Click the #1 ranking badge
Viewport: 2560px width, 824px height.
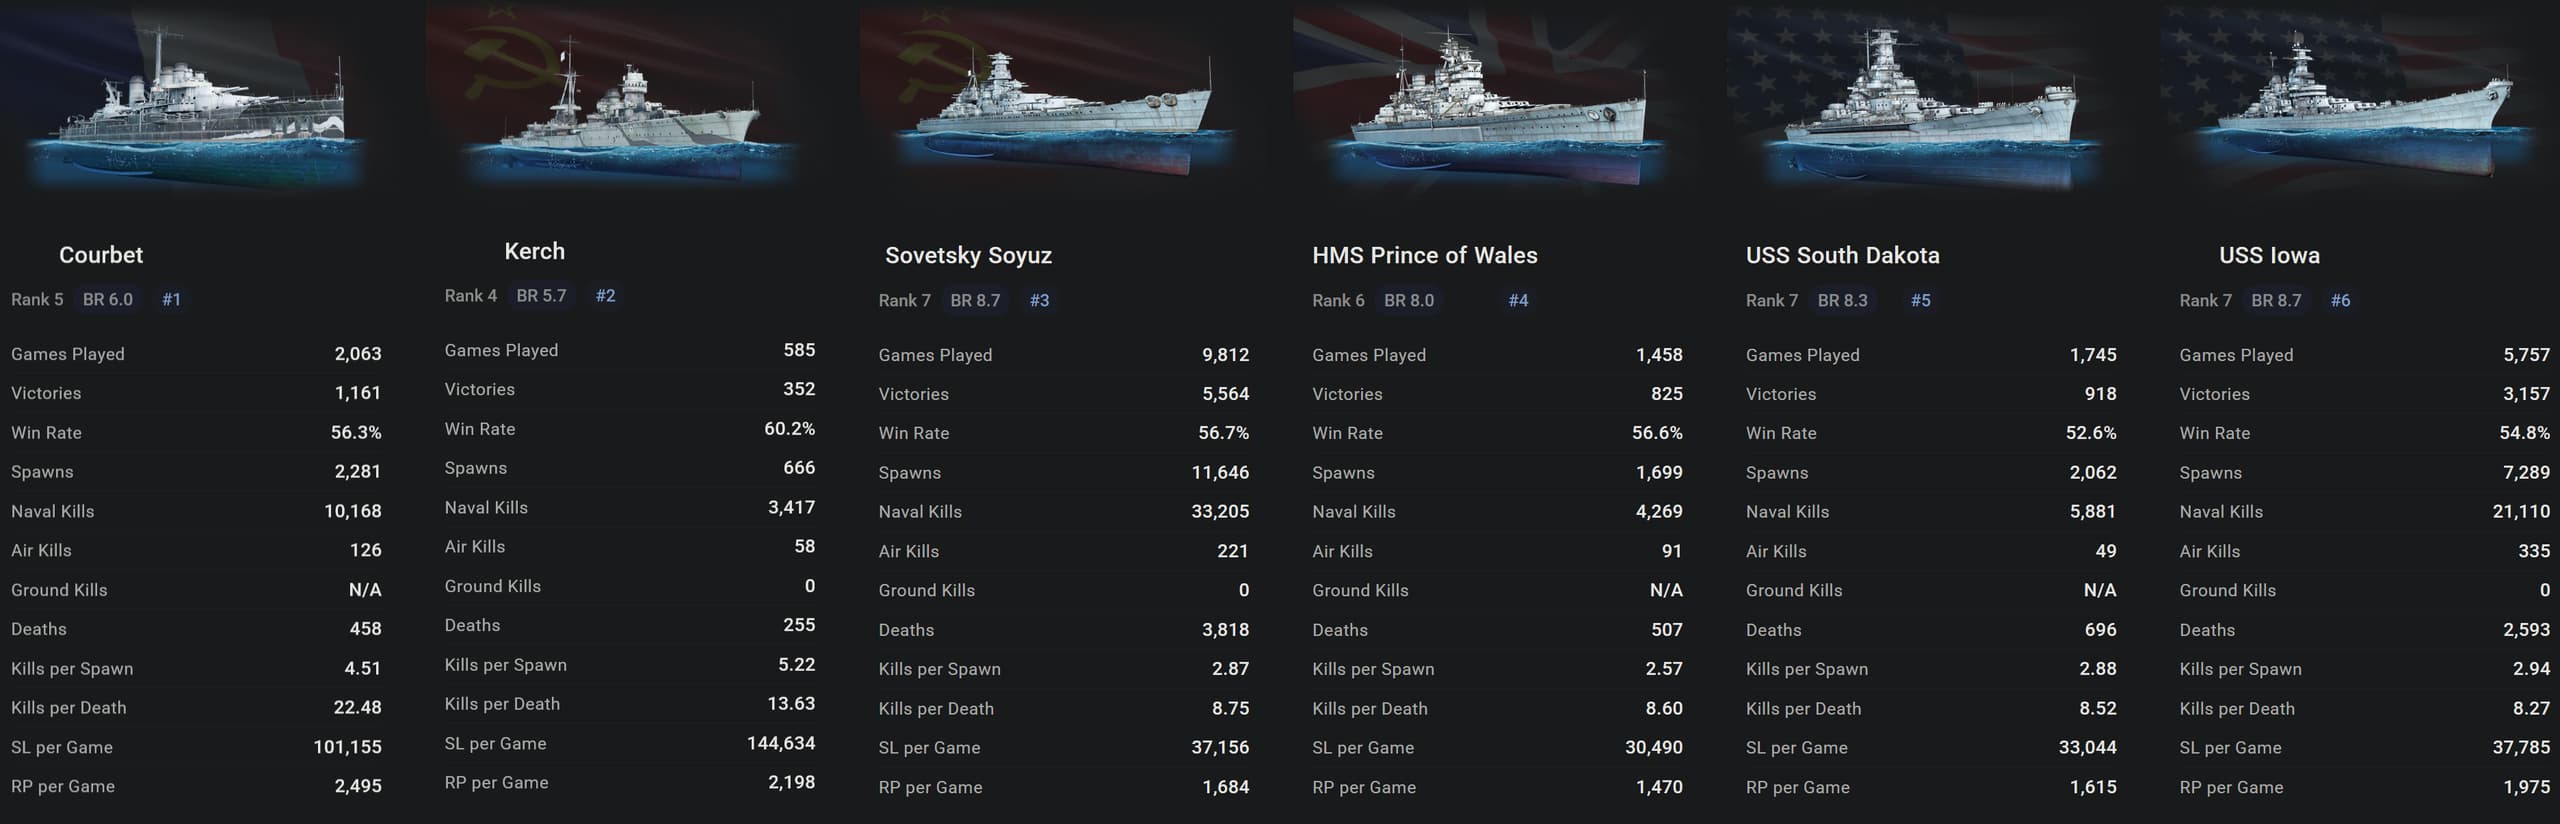172,300
